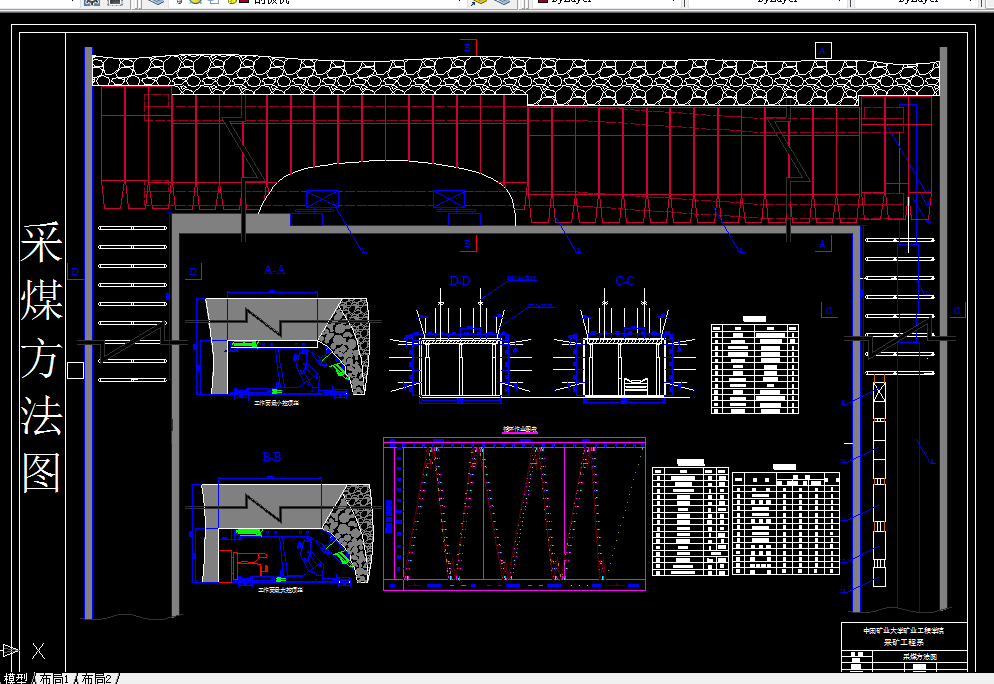Click the red B marker below the gray roadway

point(468,243)
